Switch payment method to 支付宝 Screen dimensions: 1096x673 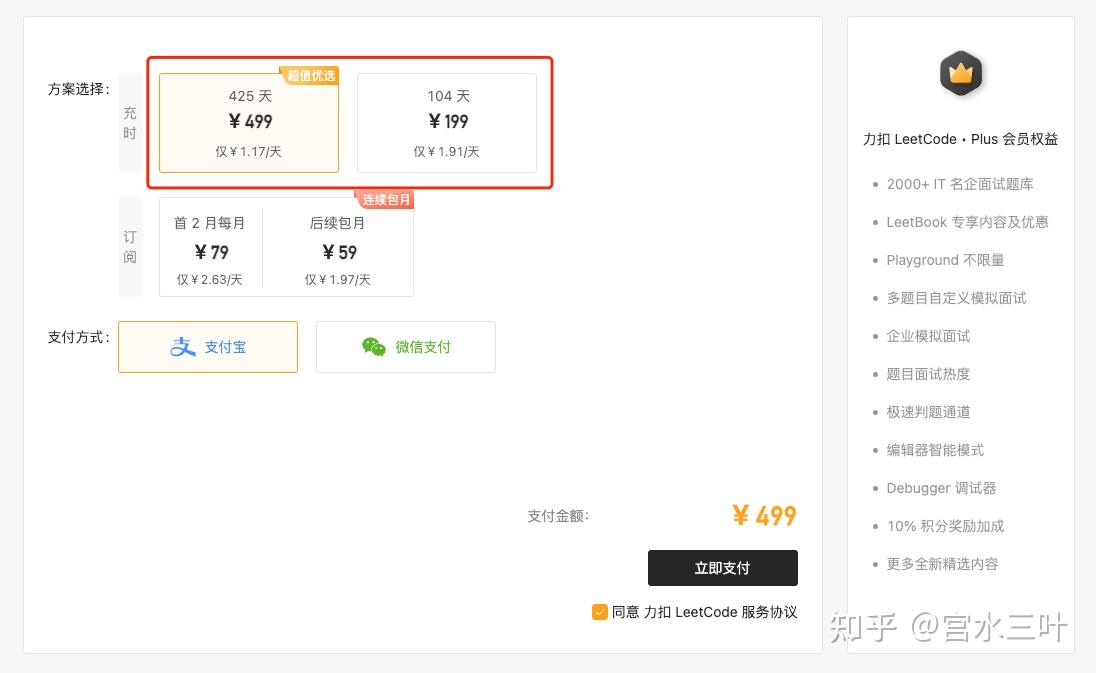pos(207,346)
